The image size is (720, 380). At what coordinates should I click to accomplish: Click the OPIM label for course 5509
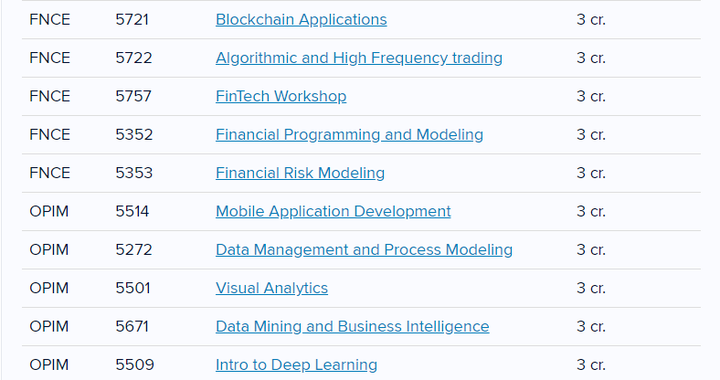pos(49,365)
